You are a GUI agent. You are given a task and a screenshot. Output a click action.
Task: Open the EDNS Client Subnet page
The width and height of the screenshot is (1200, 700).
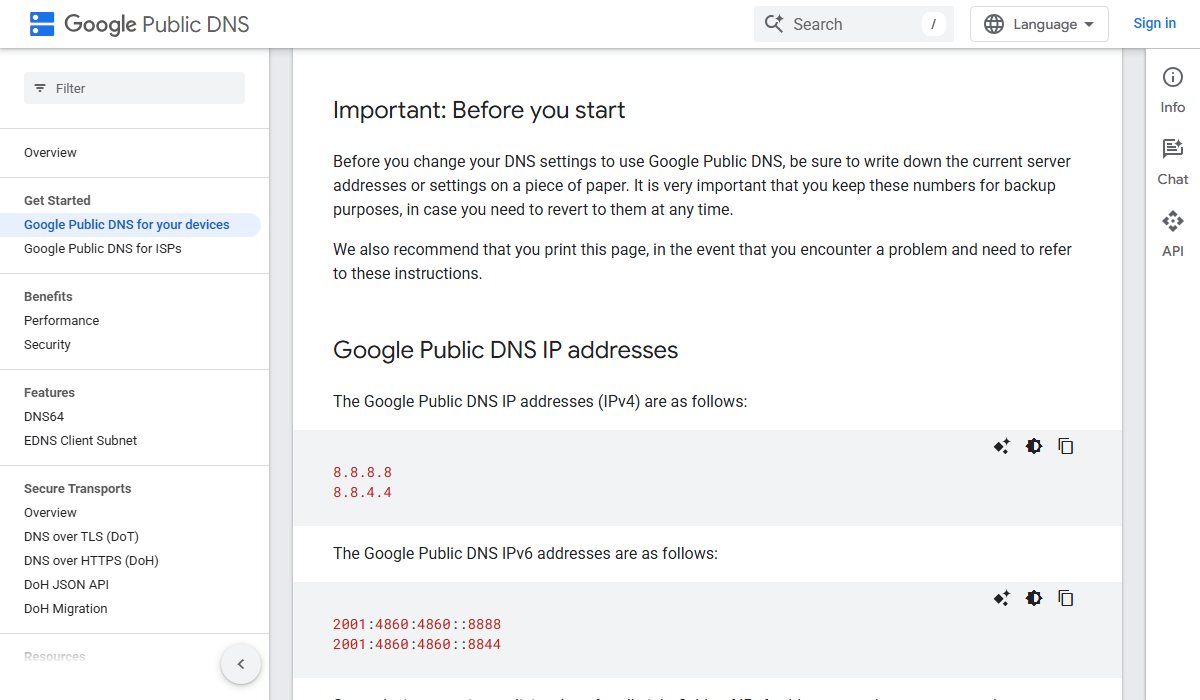[x=80, y=441]
